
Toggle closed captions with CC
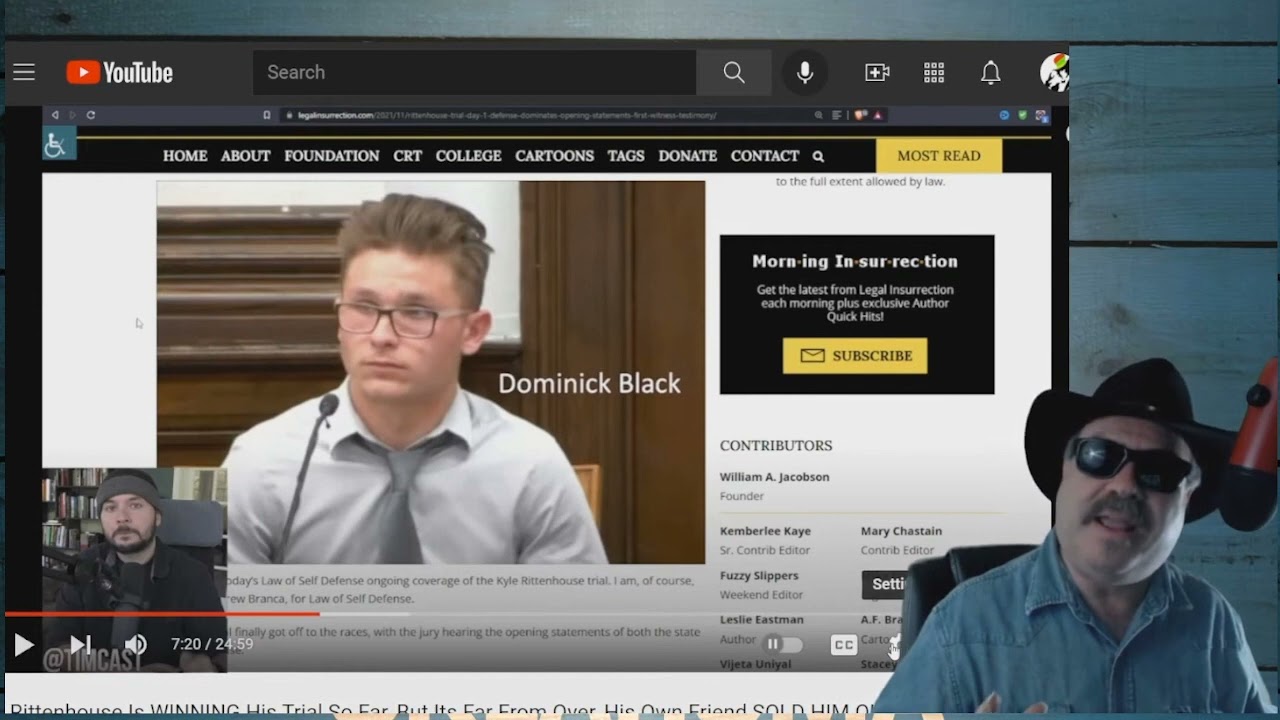(x=844, y=645)
